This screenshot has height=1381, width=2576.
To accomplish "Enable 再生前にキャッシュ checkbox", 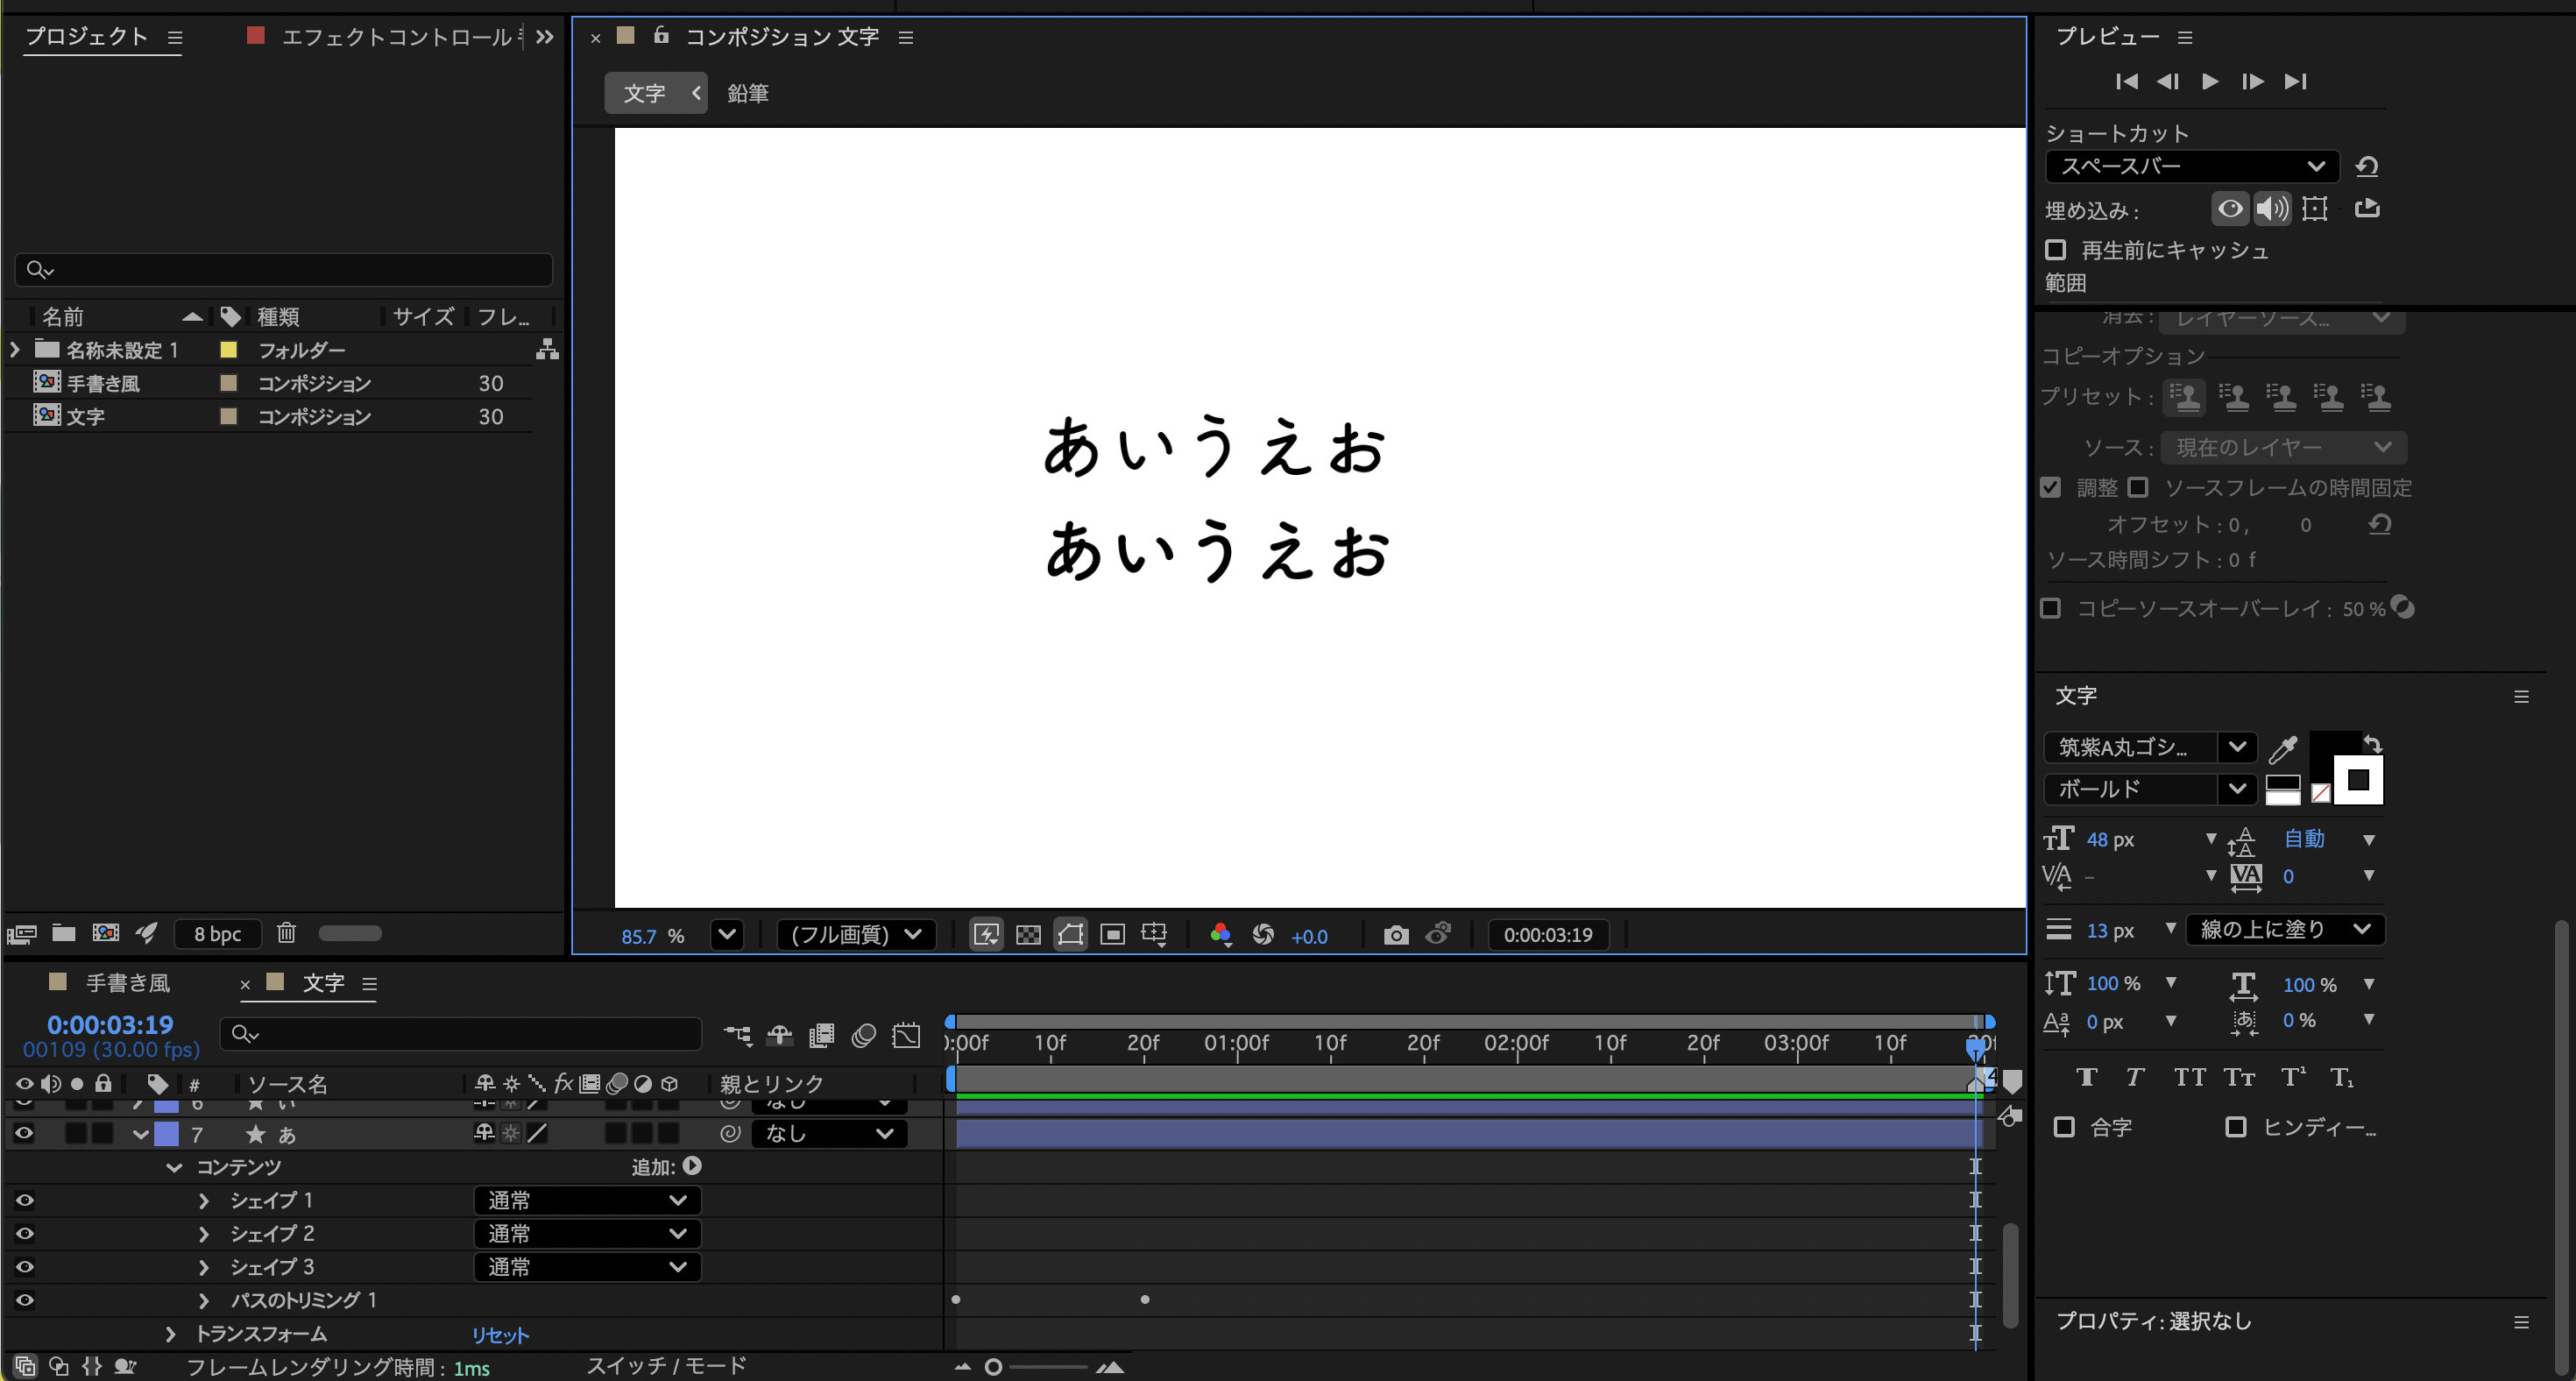I will 2056,250.
